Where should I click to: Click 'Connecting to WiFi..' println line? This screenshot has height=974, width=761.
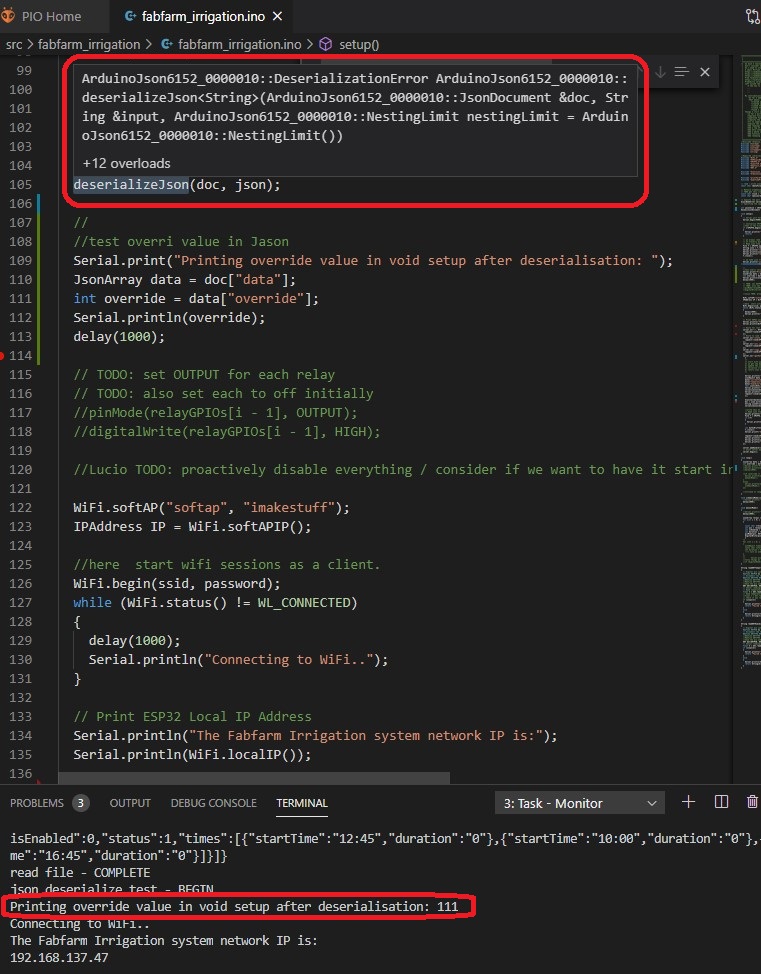coord(239,660)
